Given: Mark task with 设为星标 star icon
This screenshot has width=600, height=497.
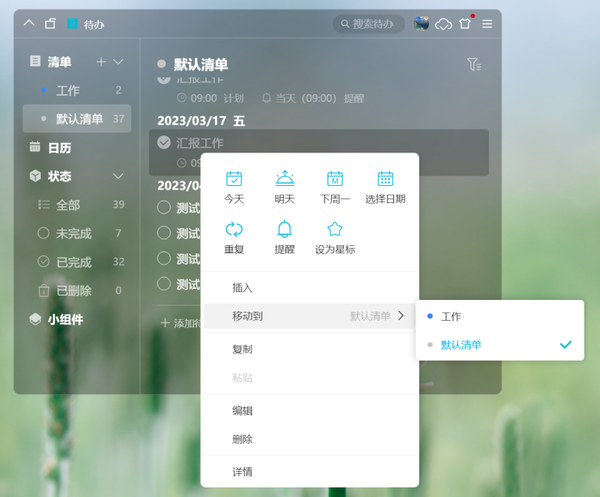Looking at the screenshot, I should (335, 230).
